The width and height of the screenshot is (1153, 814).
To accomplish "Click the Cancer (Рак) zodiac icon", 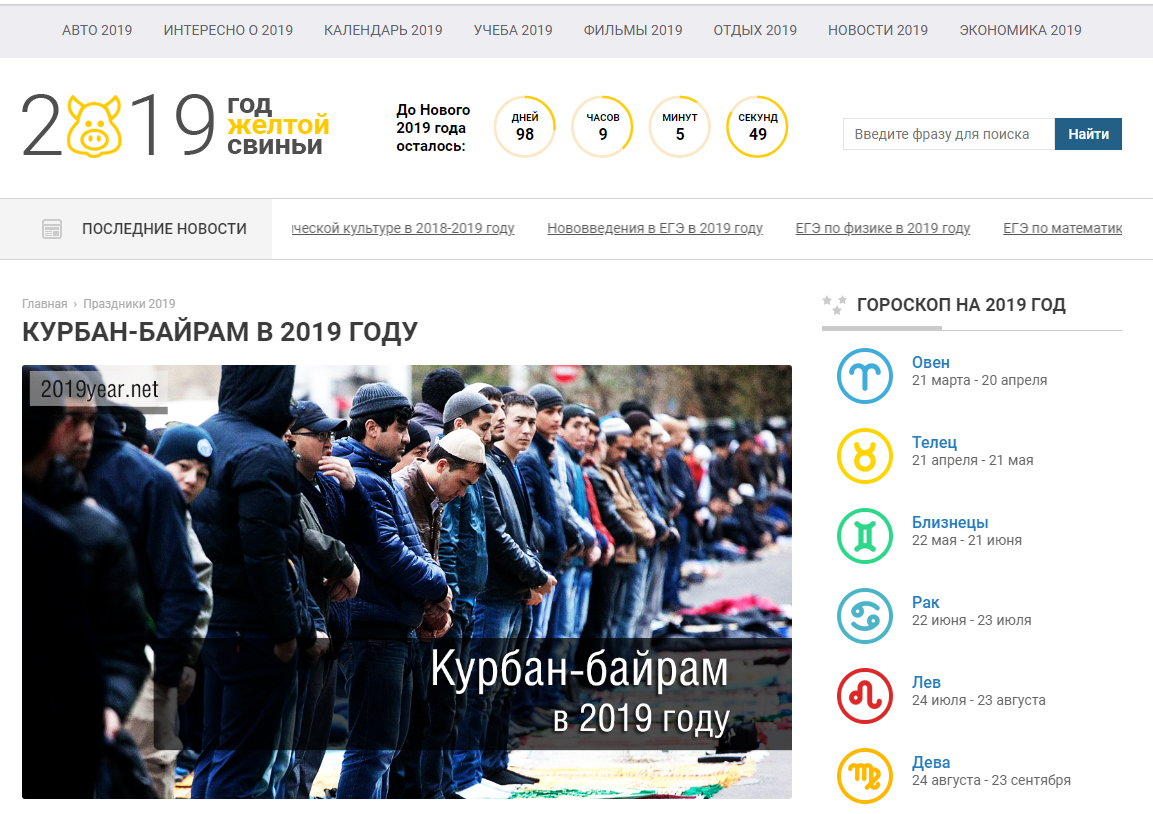I will pyautogui.click(x=864, y=615).
